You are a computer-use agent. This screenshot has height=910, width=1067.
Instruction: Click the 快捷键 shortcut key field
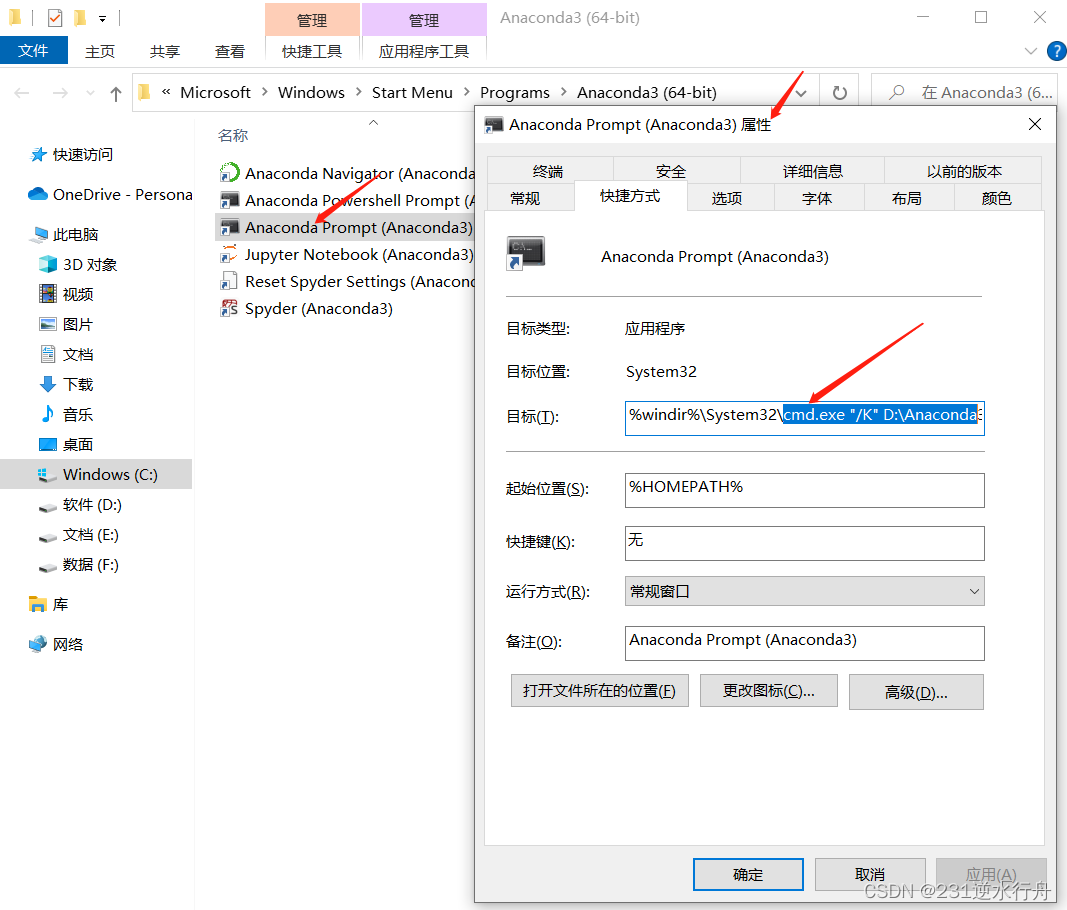pos(804,543)
